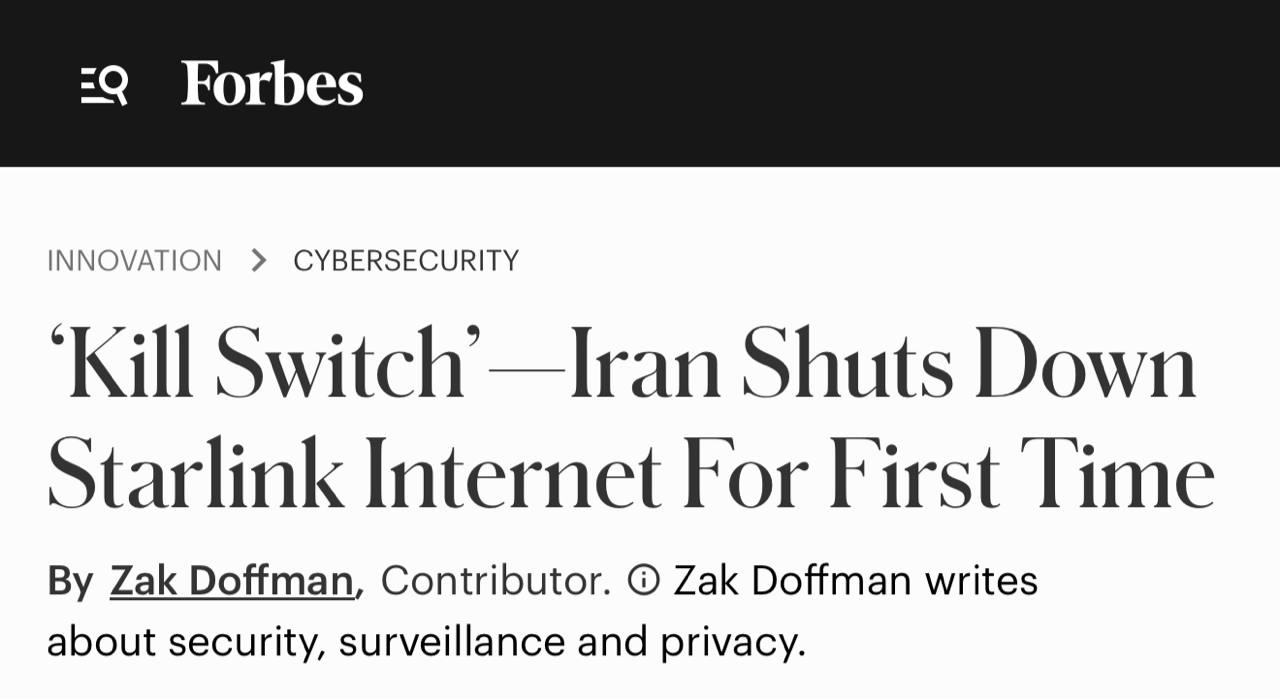This screenshot has height=699, width=1280.
Task: Click the 'Kill Switch' phrase in headline
Action: [x=258, y=366]
